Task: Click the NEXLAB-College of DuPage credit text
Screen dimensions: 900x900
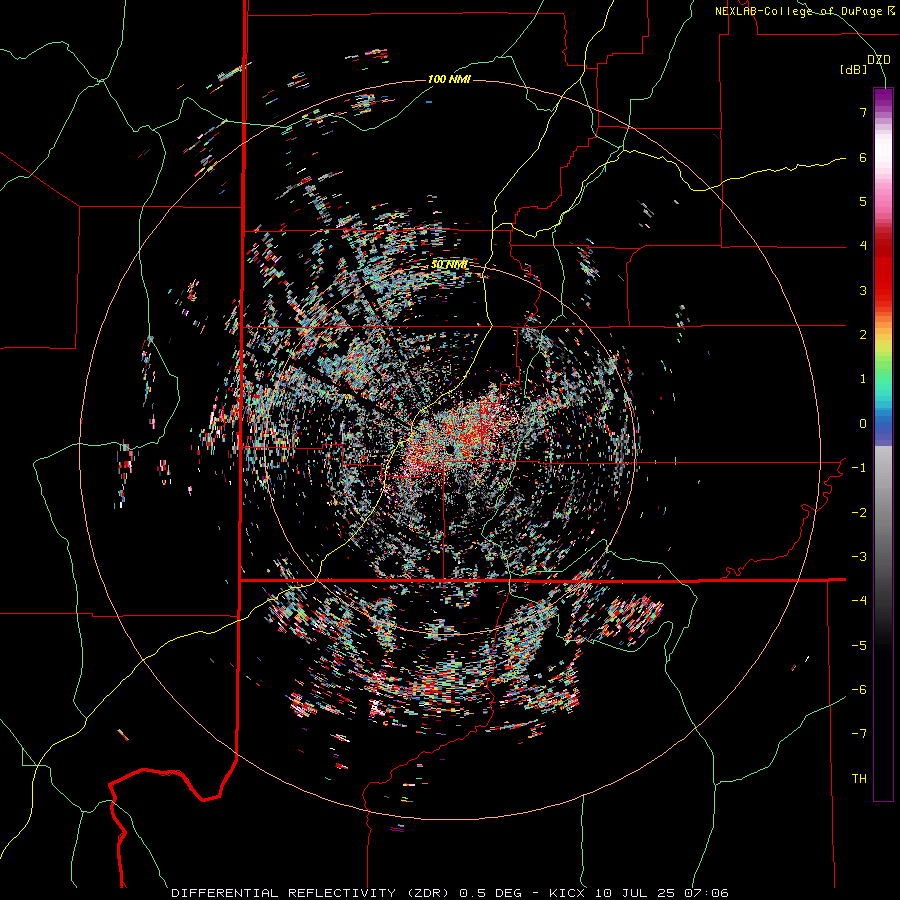Action: 805,11
